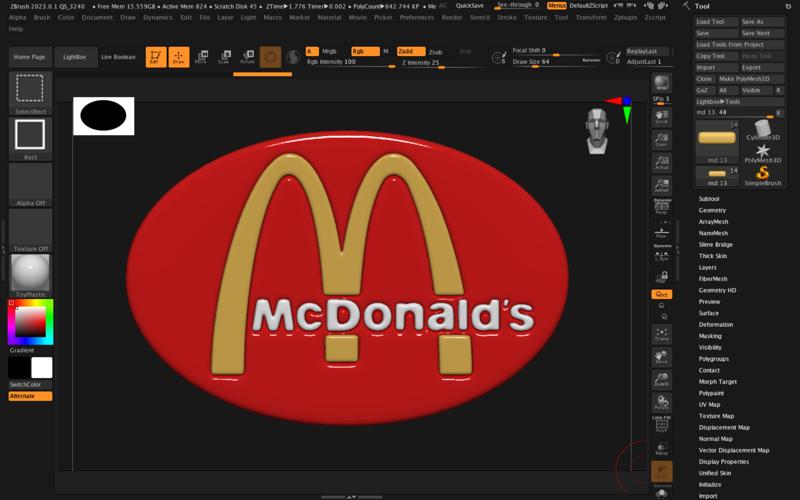Screen dimensions: 800x500
Task: Open the Zplugin menu
Action: tap(625, 17)
